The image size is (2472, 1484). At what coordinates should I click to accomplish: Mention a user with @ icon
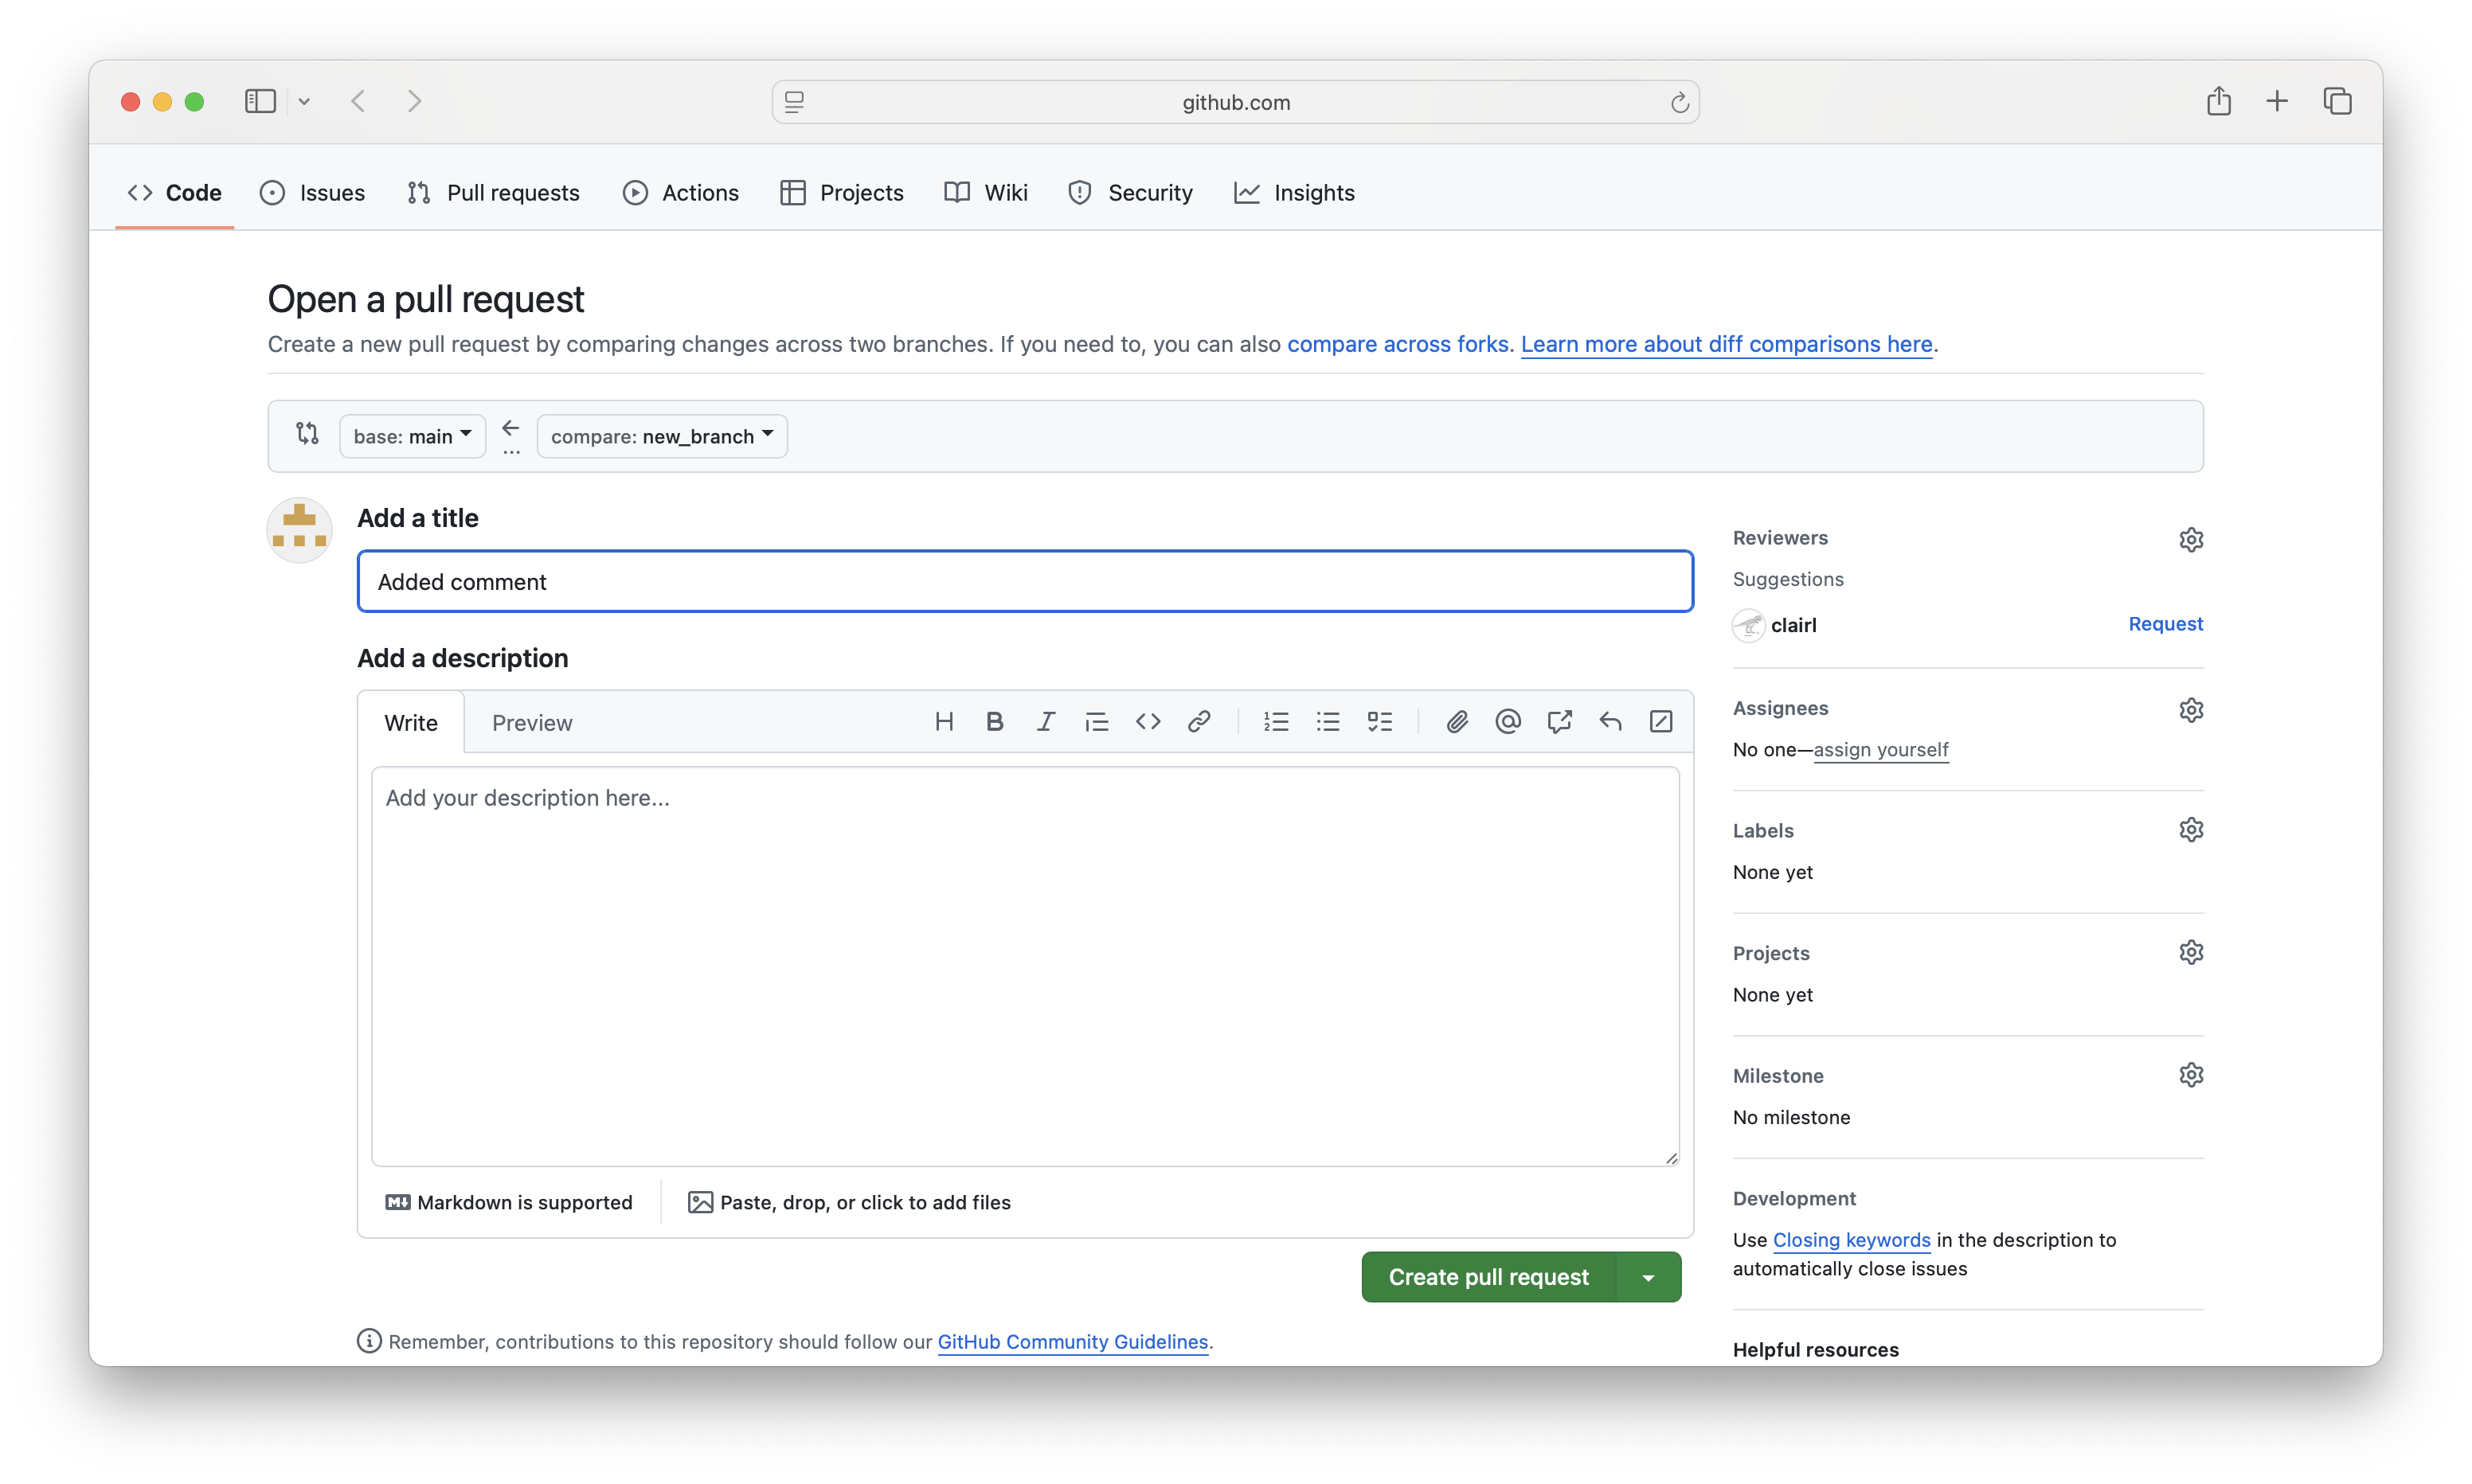tap(1507, 721)
